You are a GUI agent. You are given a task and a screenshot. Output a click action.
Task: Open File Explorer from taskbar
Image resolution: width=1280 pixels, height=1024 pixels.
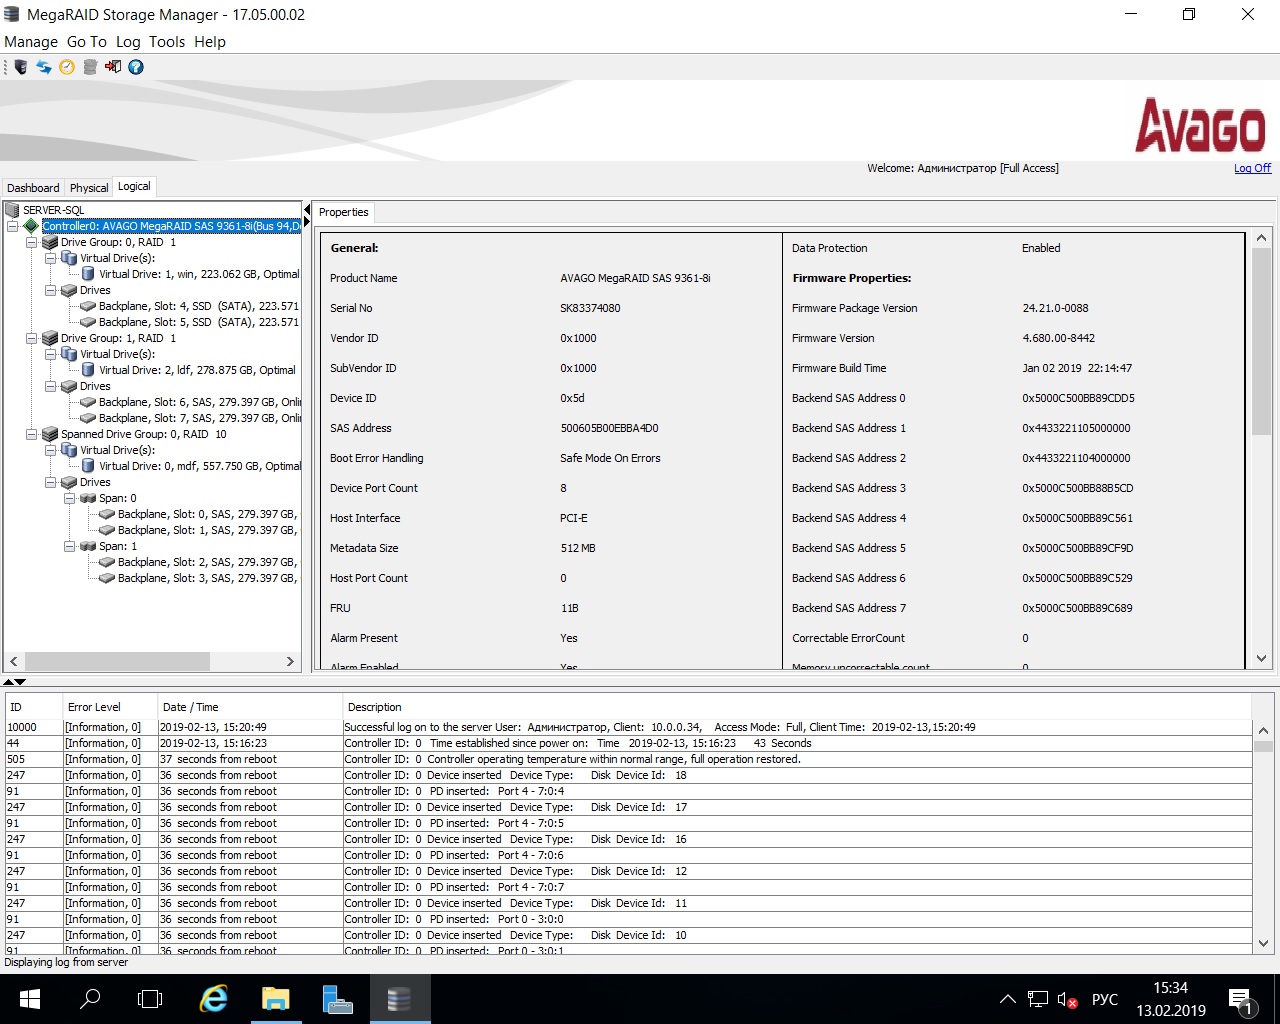275,999
